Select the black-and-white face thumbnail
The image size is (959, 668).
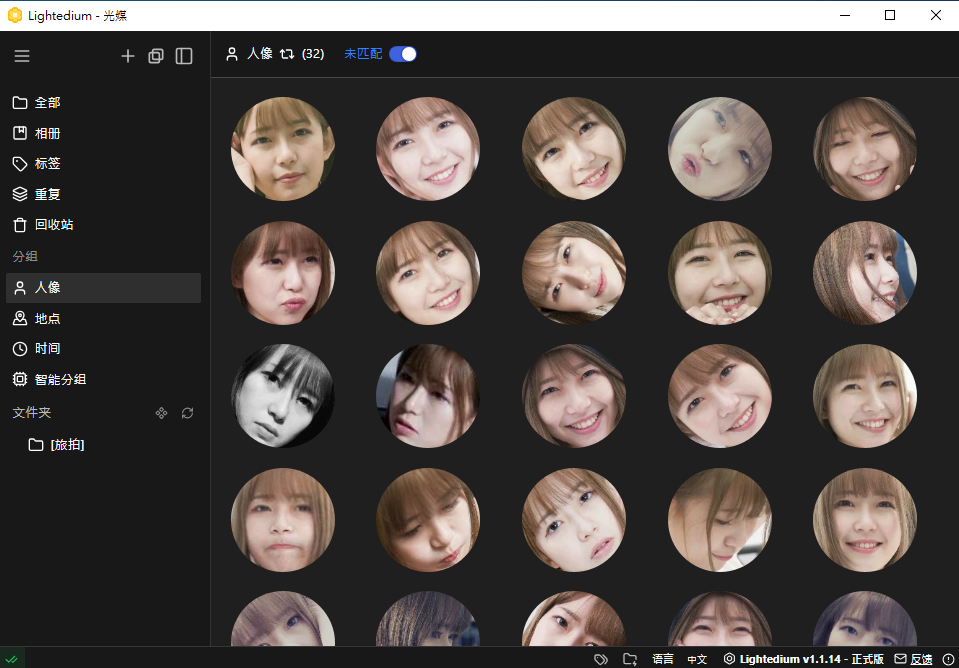(283, 396)
